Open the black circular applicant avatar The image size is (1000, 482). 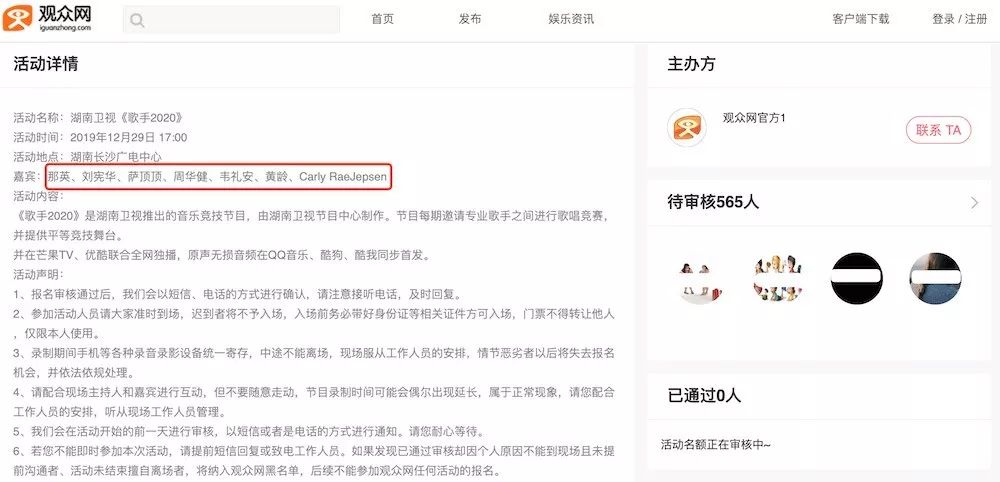(857, 279)
